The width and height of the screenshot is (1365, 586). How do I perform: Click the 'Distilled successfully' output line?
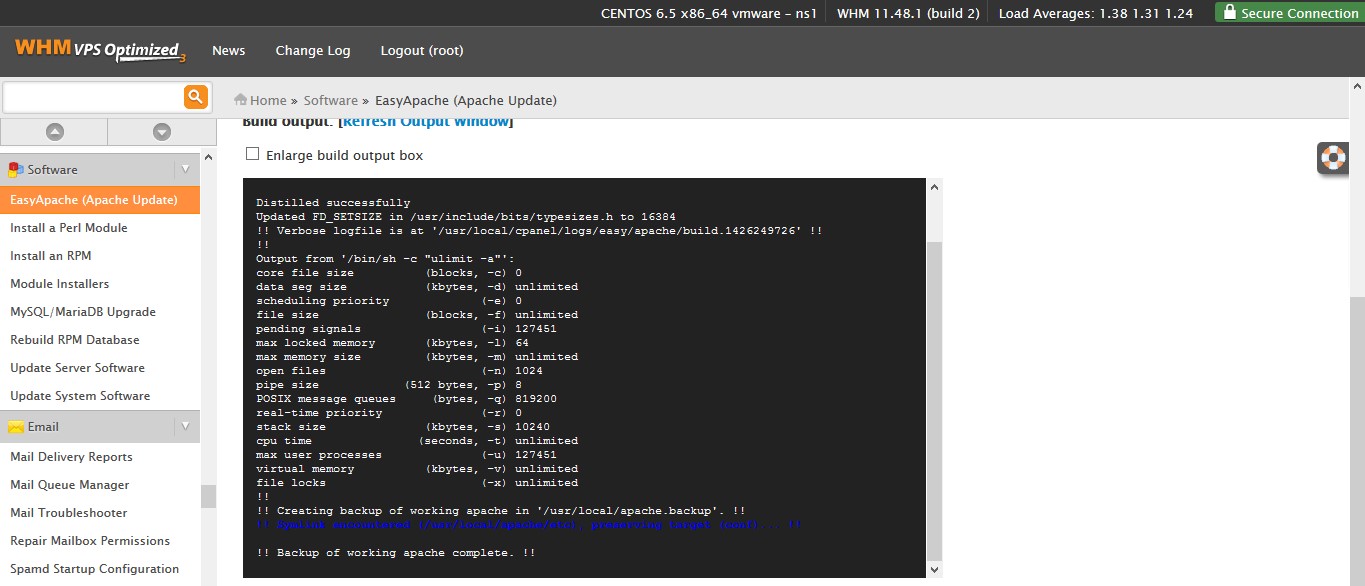pos(333,203)
